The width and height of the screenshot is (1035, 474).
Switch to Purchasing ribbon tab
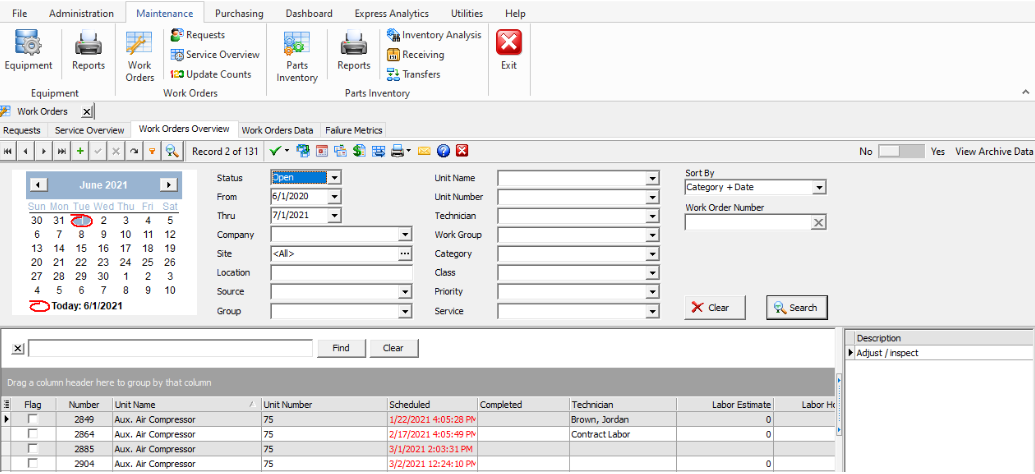pos(239,13)
